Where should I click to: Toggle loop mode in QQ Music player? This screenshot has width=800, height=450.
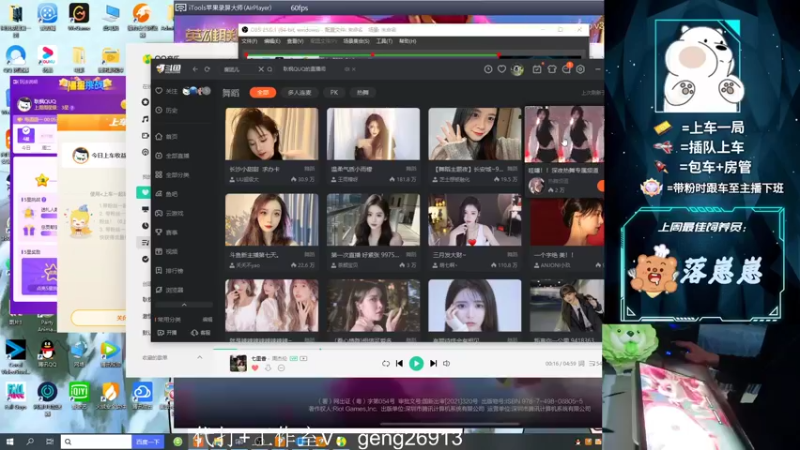(386, 363)
